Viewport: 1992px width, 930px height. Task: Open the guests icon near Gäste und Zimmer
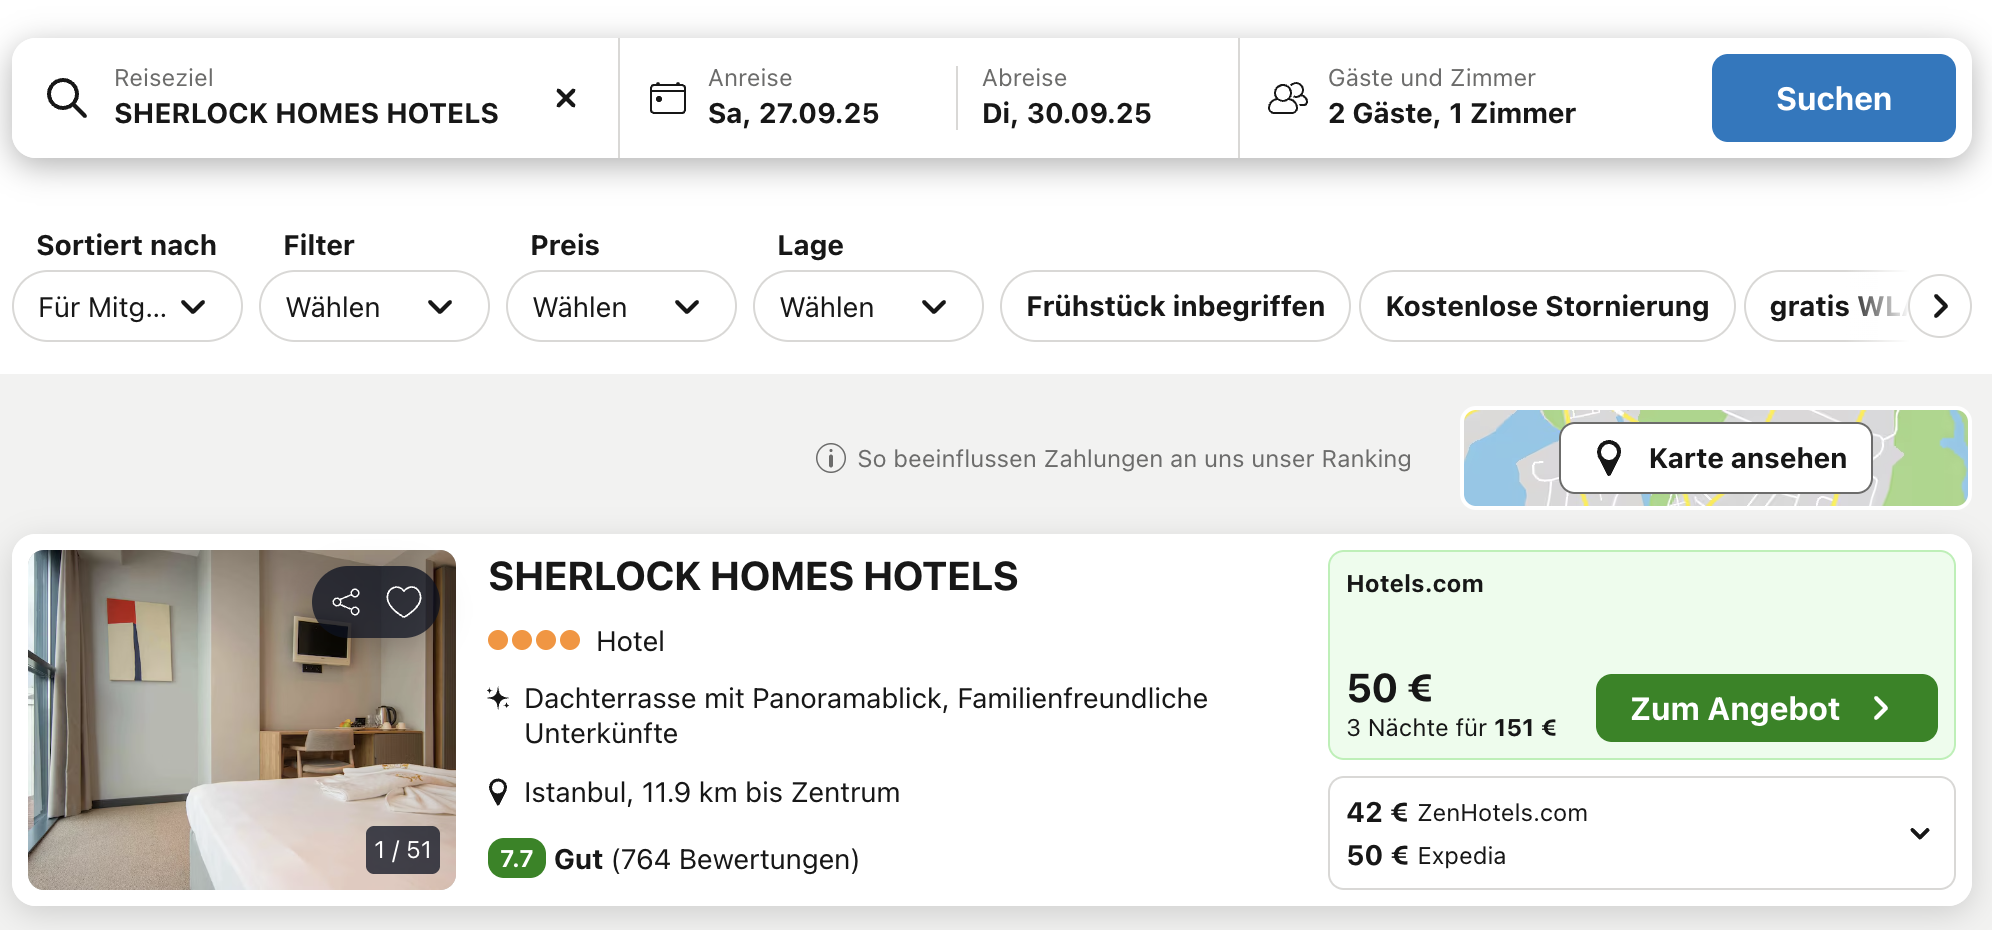pyautogui.click(x=1288, y=98)
